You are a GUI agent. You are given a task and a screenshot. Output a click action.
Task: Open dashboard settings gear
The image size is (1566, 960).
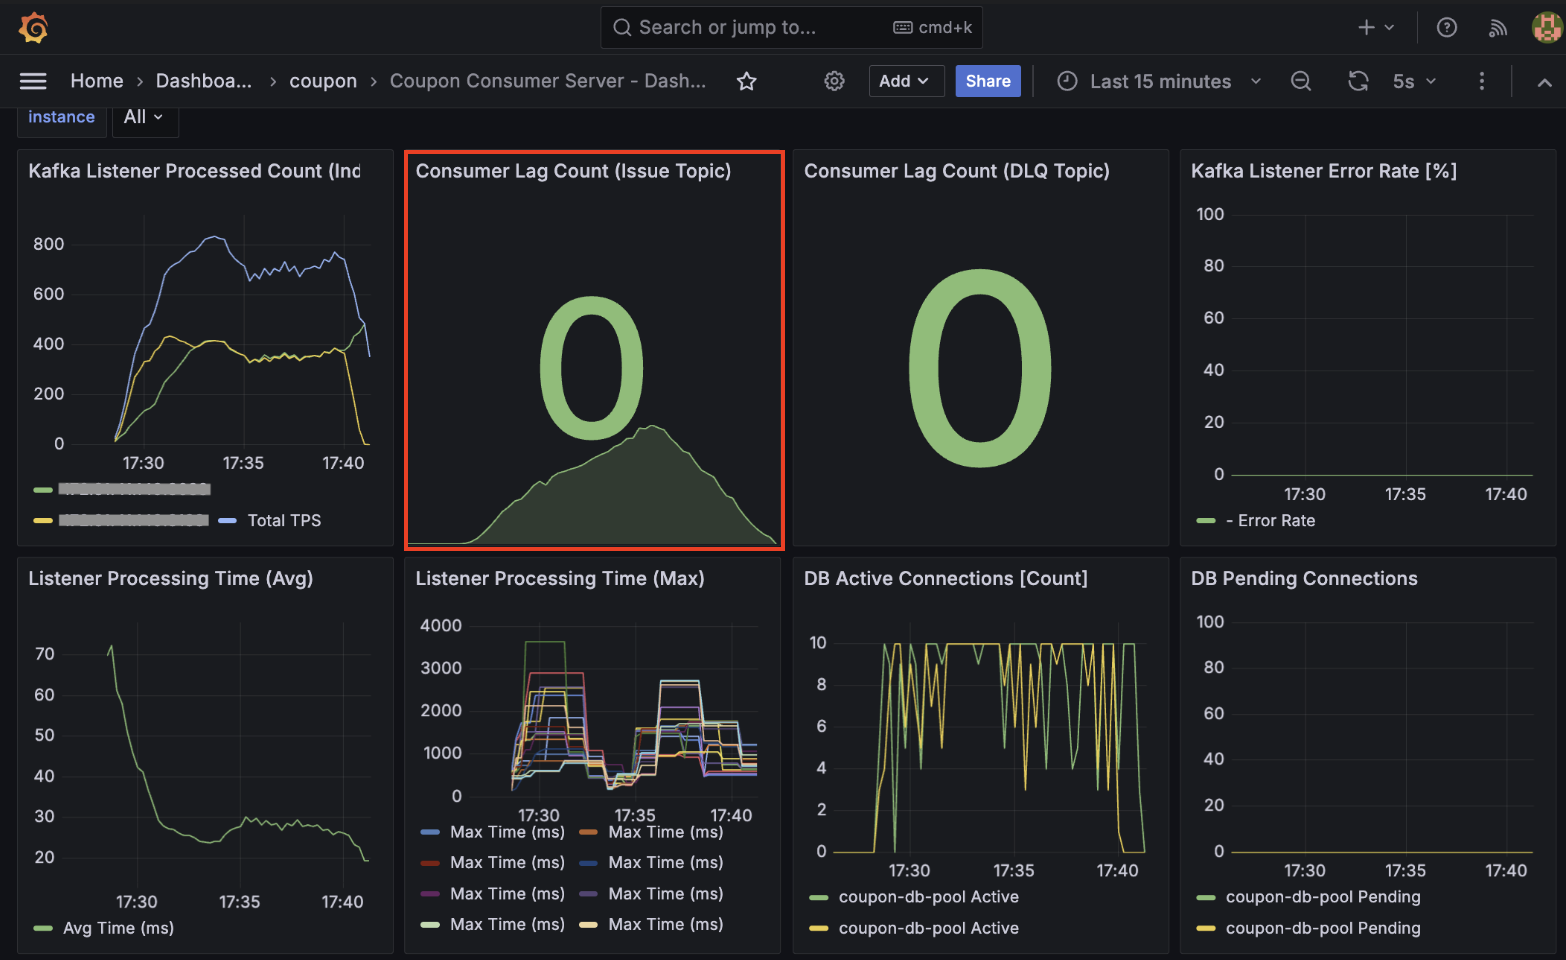pos(834,81)
